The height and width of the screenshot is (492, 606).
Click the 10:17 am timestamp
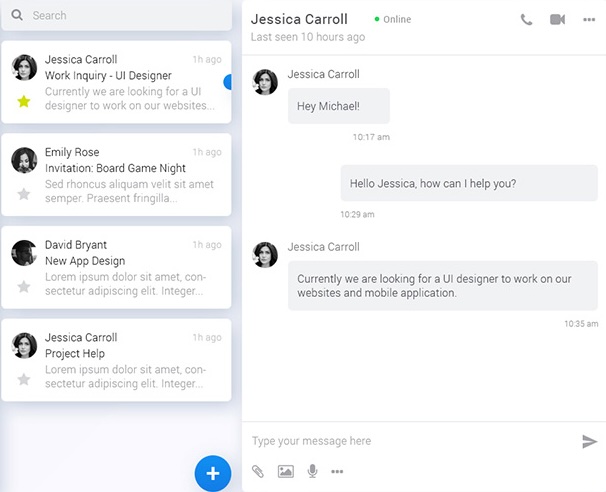click(371, 137)
